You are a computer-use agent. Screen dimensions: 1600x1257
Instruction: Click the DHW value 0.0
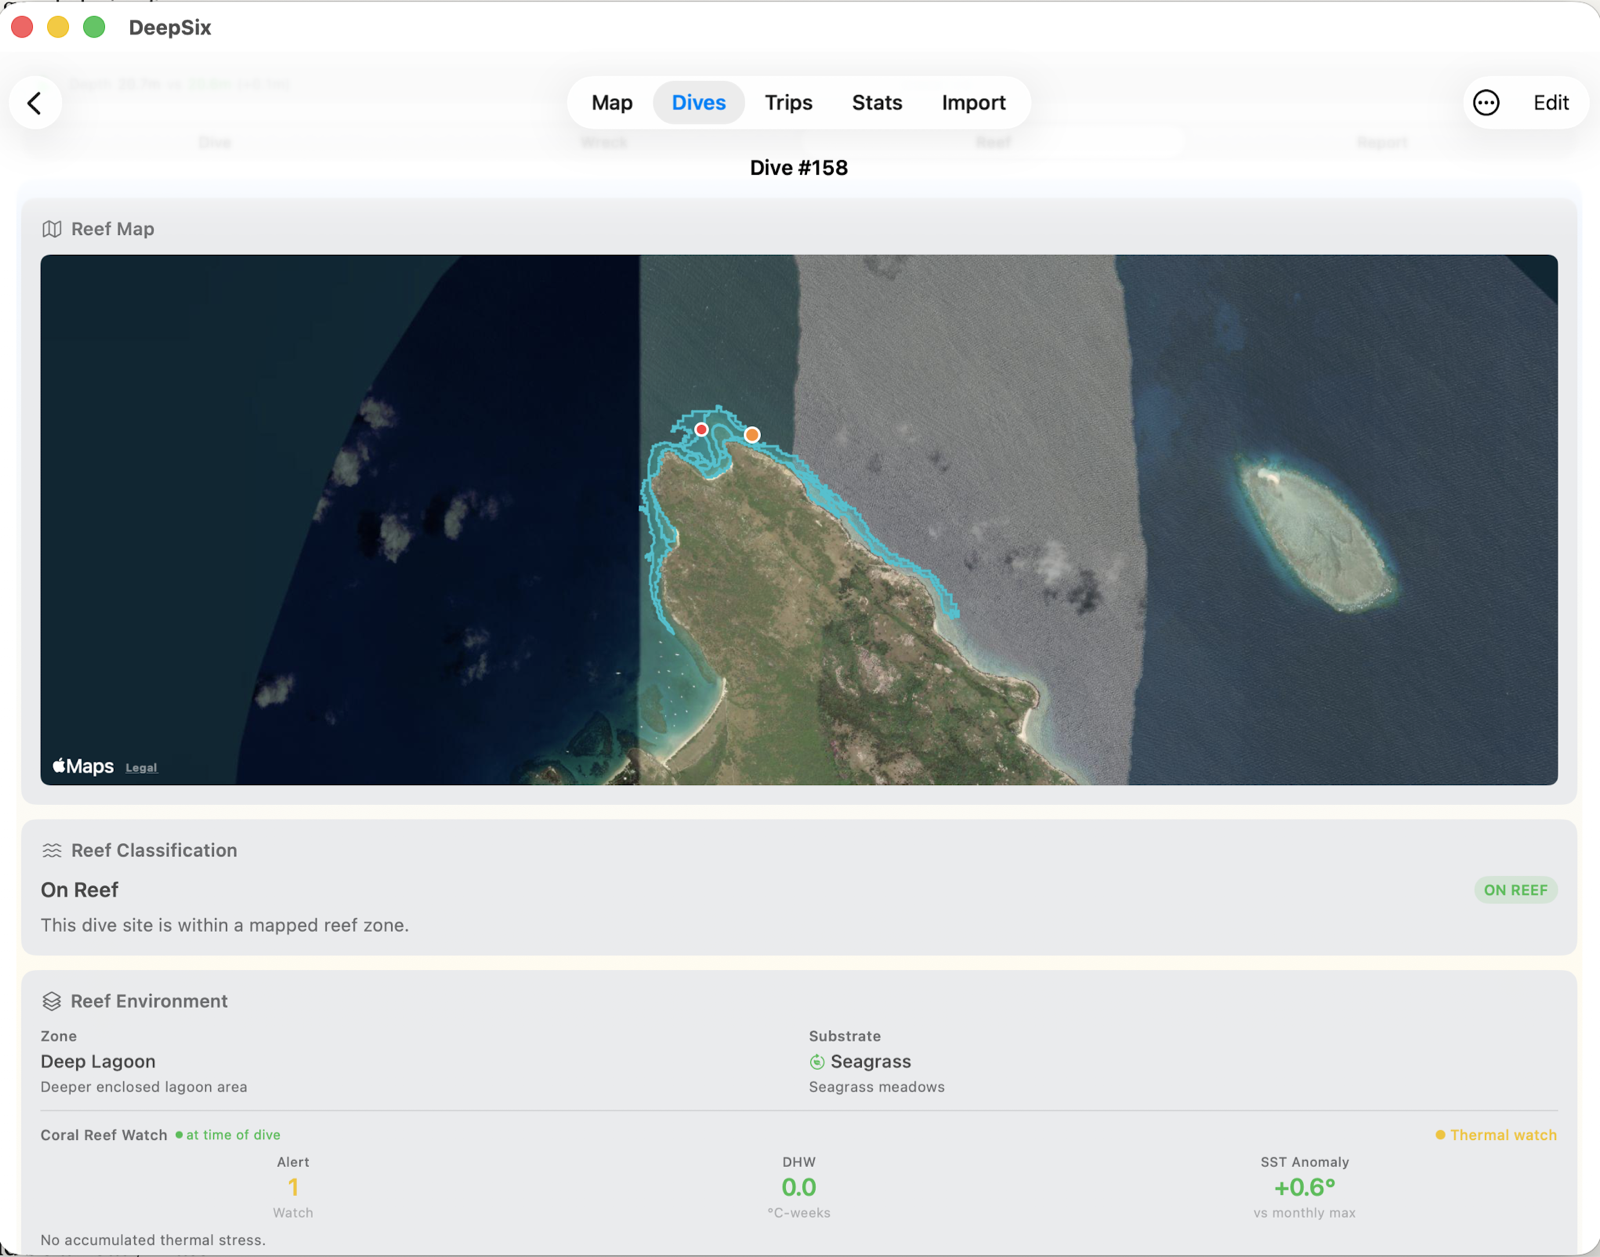click(799, 1188)
